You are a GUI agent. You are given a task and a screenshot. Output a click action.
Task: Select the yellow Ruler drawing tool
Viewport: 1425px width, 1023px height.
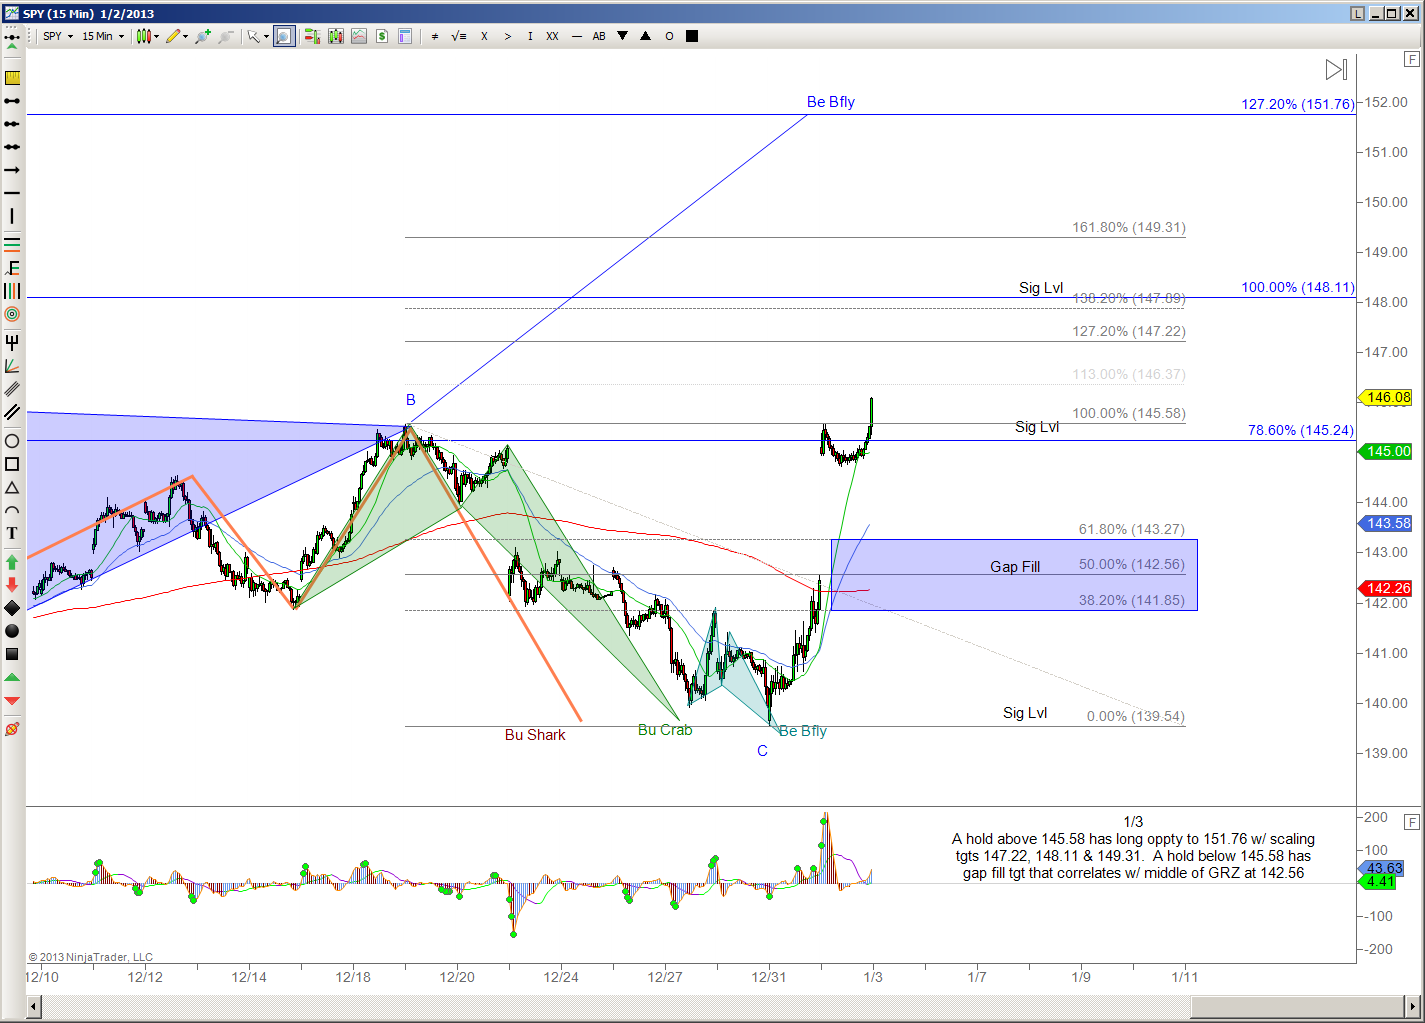[x=12, y=78]
